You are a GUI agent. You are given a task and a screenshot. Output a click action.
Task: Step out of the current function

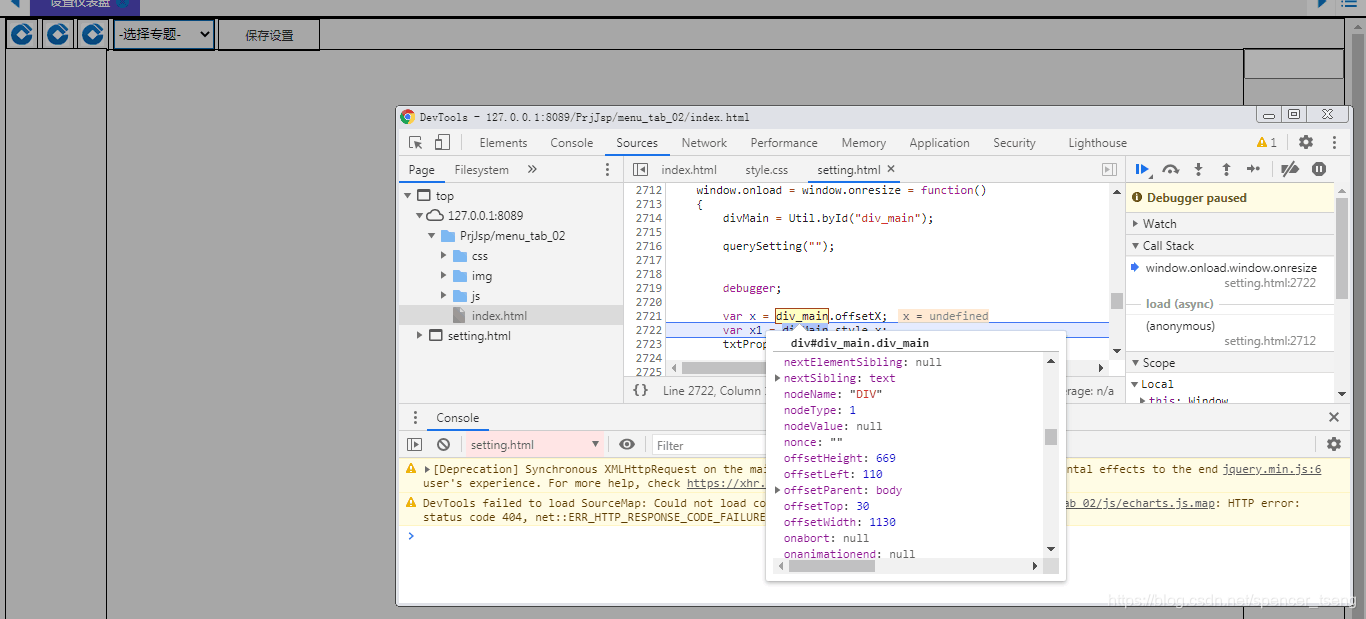1225,169
